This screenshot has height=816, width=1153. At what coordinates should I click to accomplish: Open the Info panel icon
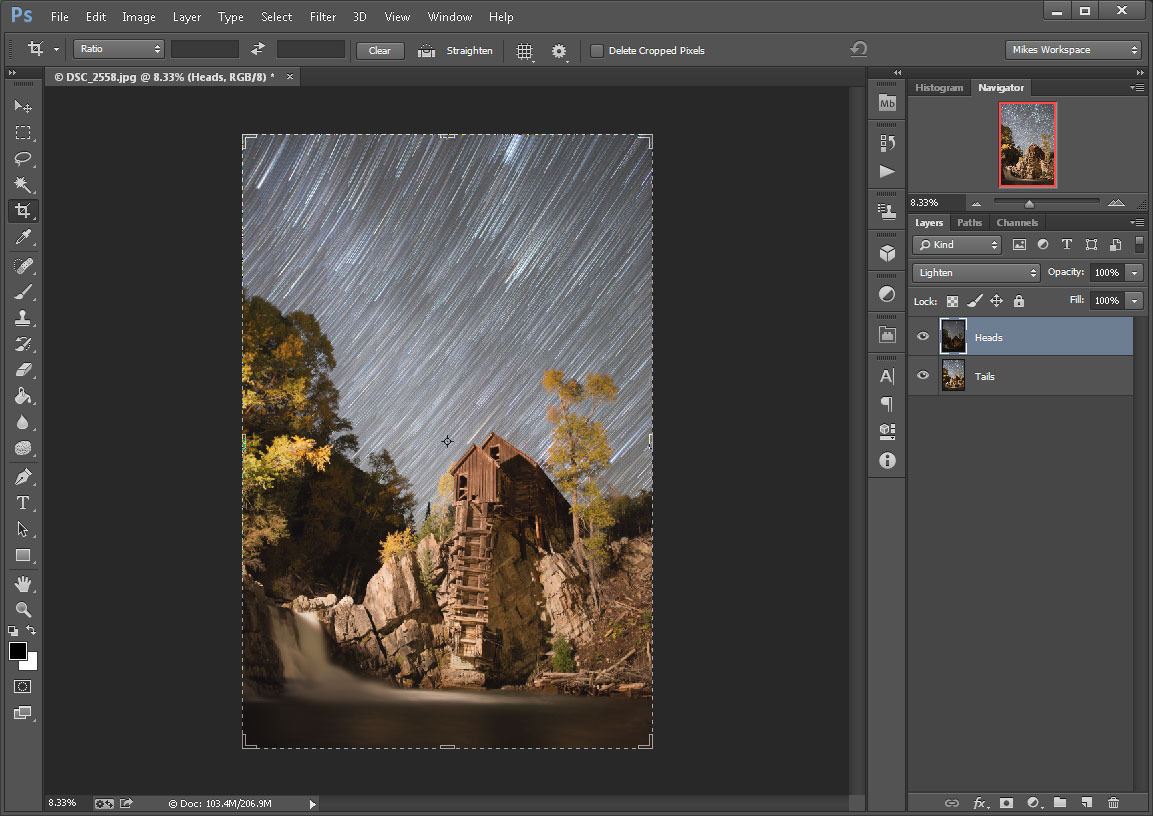pos(888,460)
